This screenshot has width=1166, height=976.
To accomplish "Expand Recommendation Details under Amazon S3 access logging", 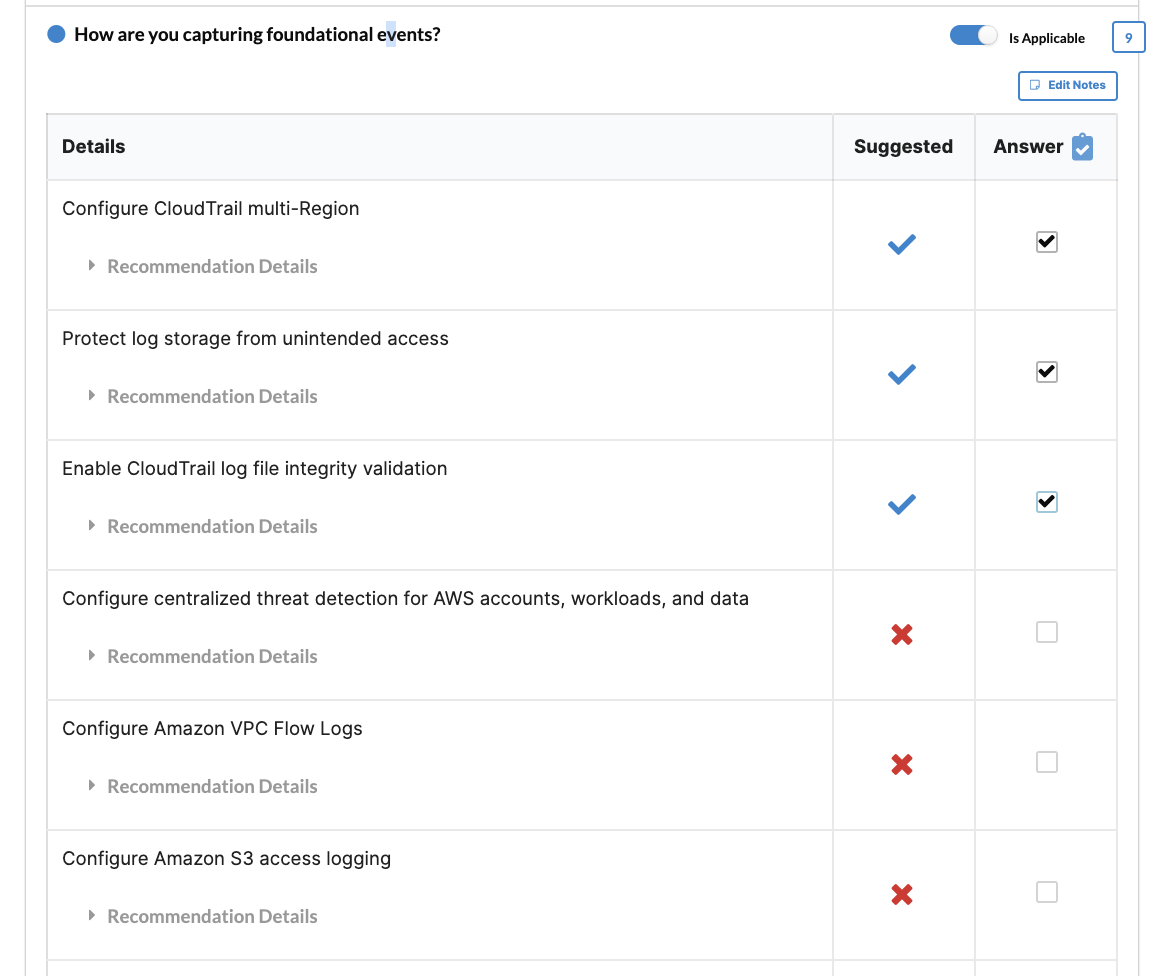I will point(203,916).
